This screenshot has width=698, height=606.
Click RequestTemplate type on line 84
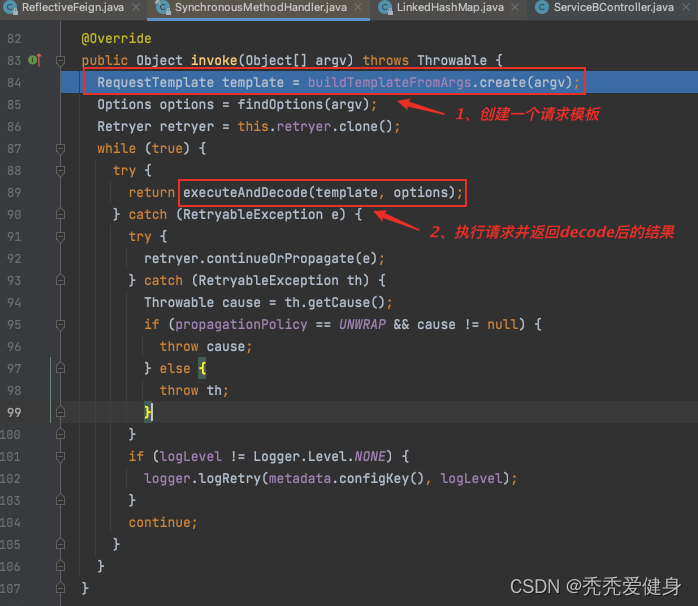[155, 82]
